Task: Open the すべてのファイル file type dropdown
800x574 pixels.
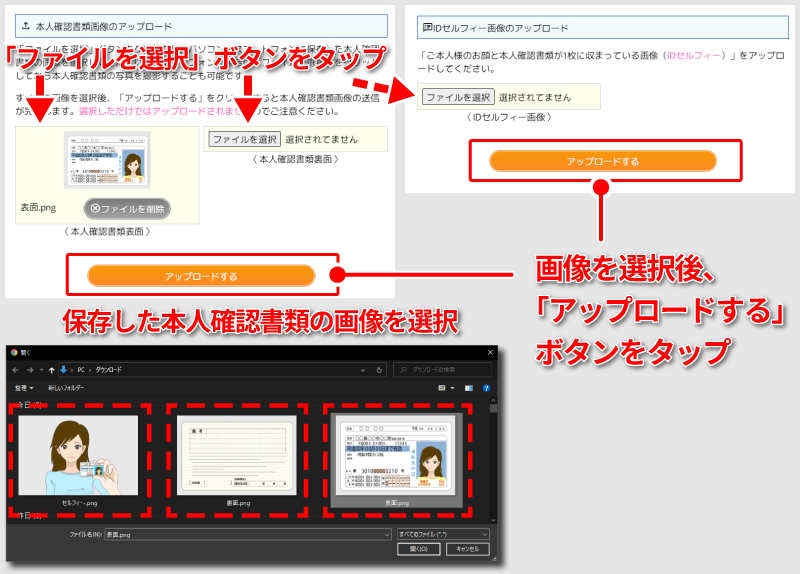Action: (443, 535)
